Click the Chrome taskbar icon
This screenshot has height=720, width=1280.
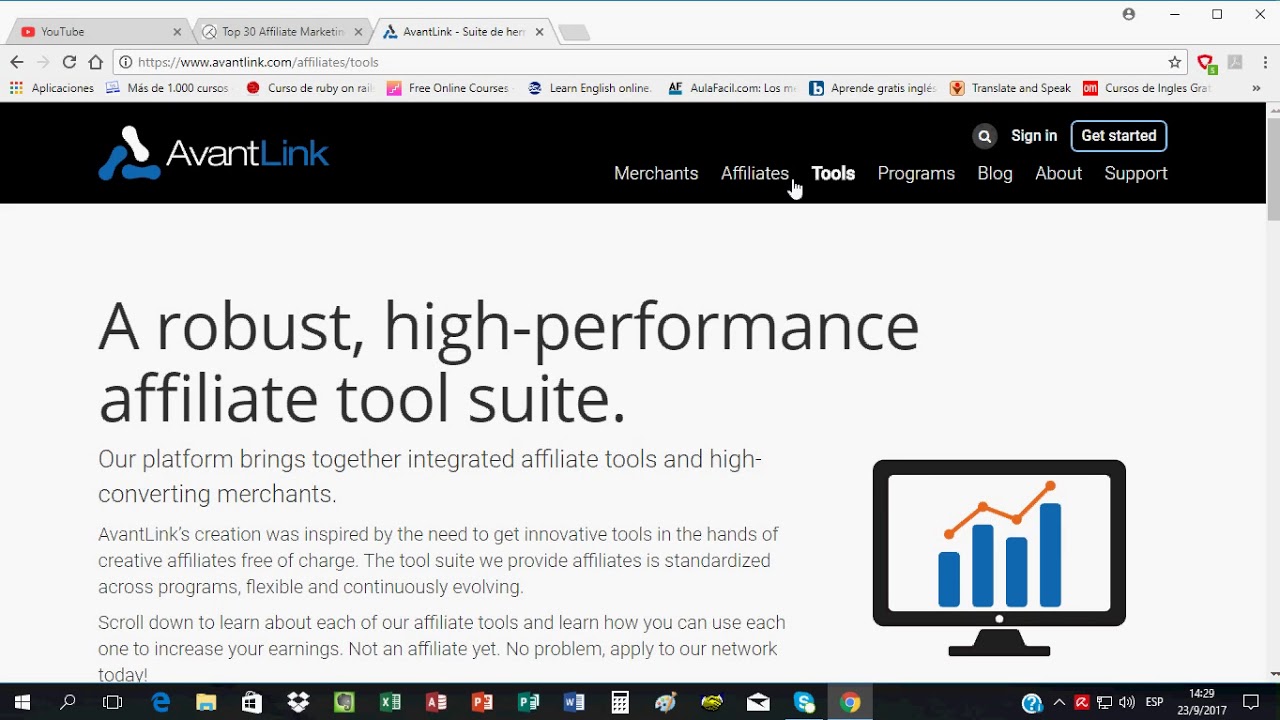point(850,702)
